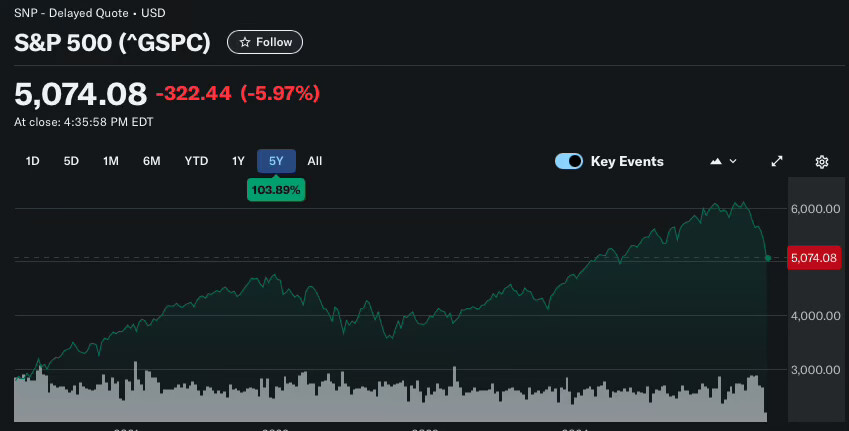Follow the S&P 500 index
The width and height of the screenshot is (849, 431).
[265, 42]
